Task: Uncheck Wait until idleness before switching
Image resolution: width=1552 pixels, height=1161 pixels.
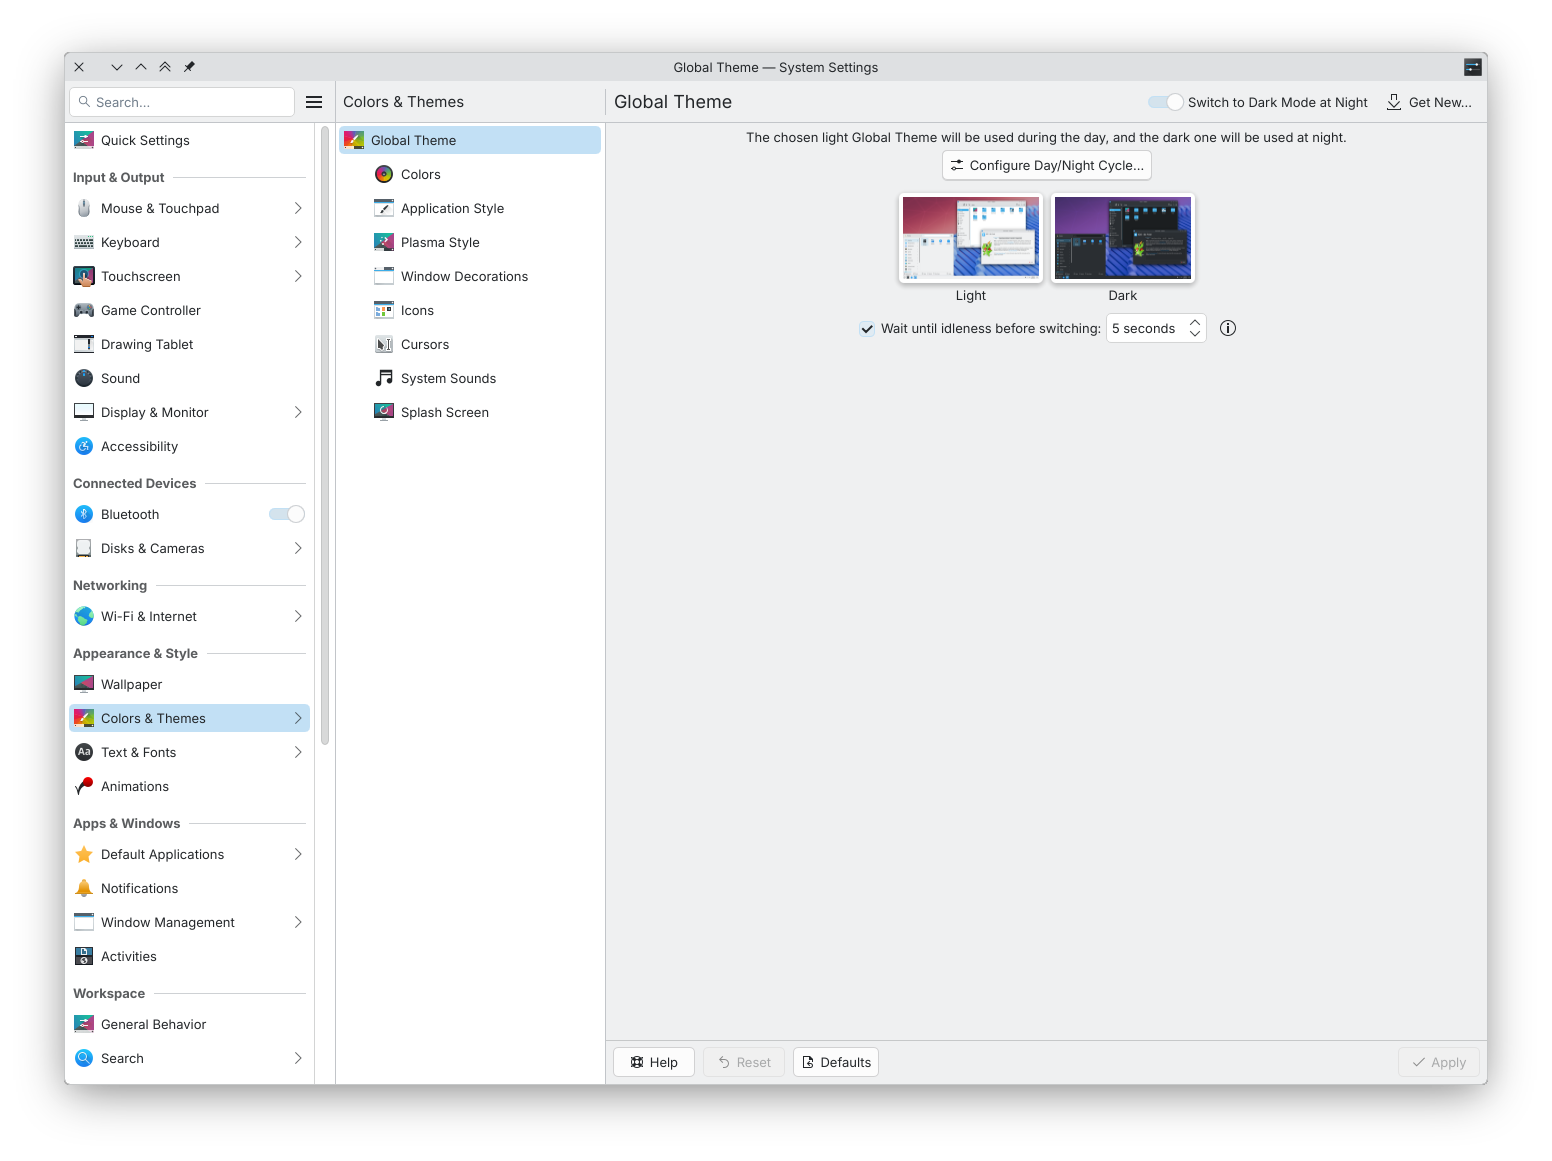Action: (x=867, y=328)
